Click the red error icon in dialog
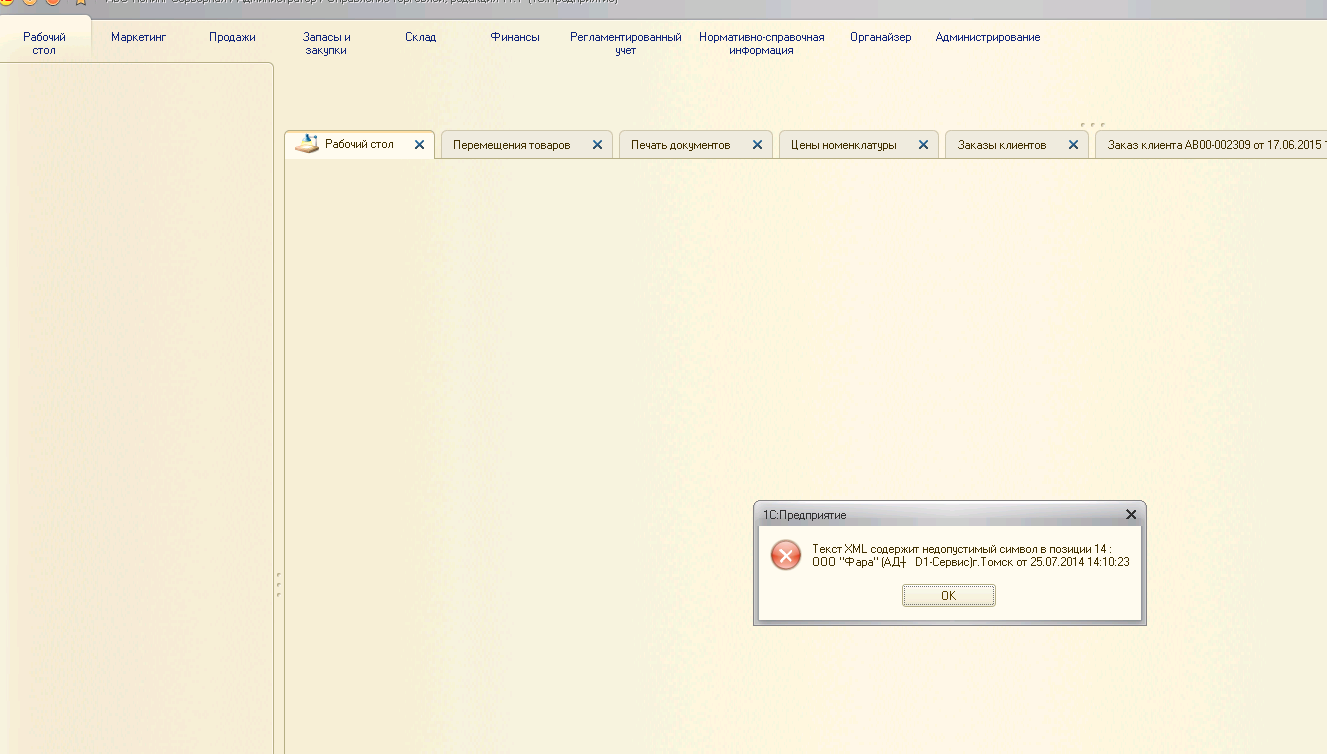 786,555
